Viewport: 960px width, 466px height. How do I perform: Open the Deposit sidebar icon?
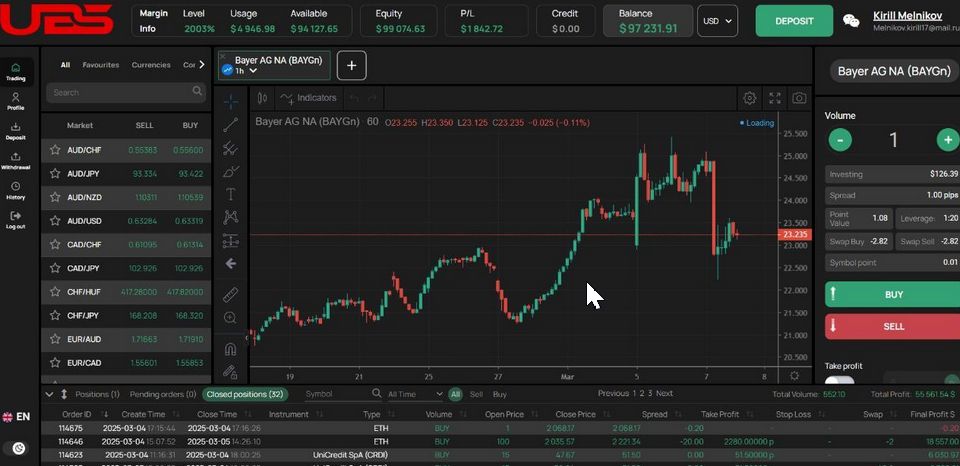16,131
